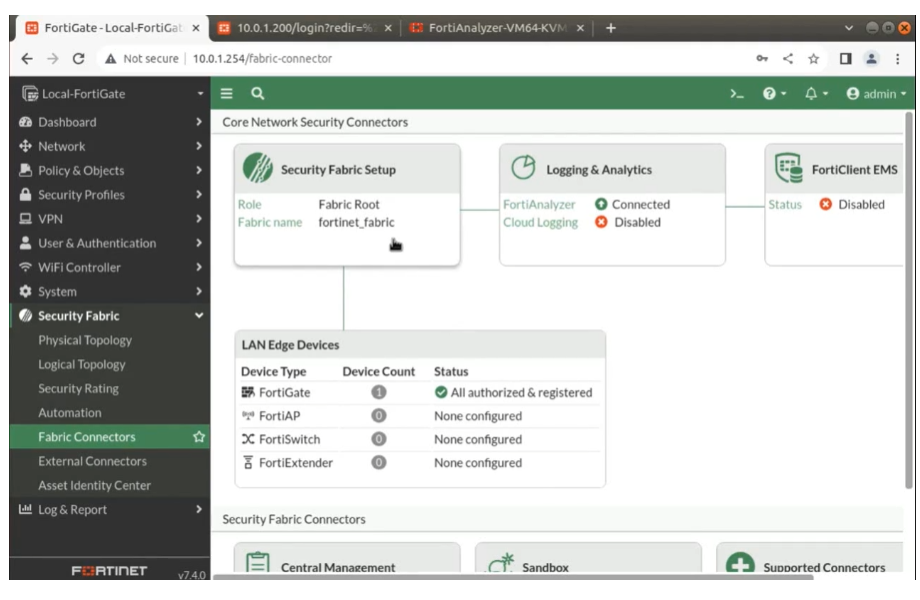Click the browser share icon
920x600 pixels.
point(788,59)
